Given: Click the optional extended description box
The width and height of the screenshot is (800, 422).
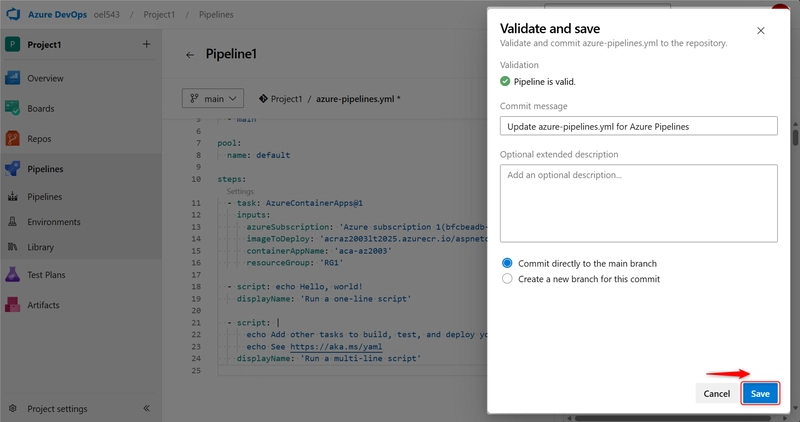Looking at the screenshot, I should point(638,203).
